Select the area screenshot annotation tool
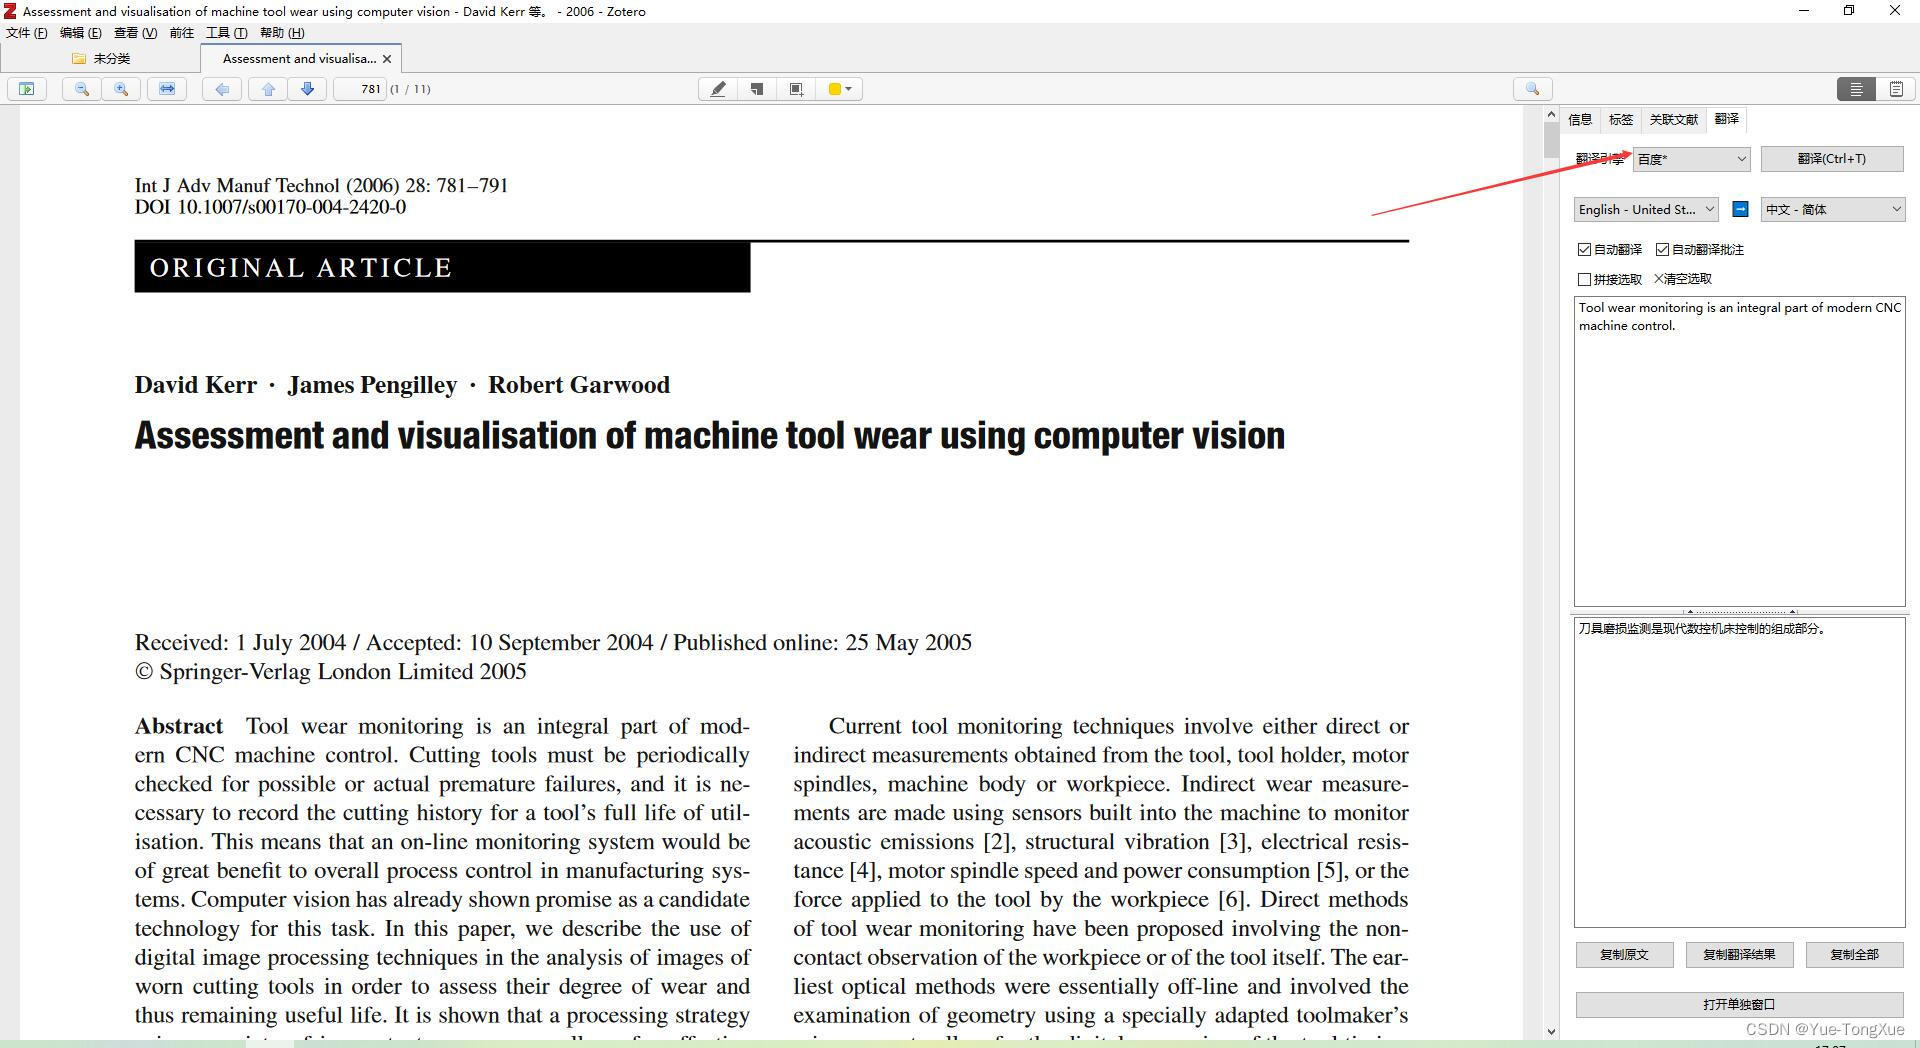The width and height of the screenshot is (1920, 1048). (x=796, y=89)
